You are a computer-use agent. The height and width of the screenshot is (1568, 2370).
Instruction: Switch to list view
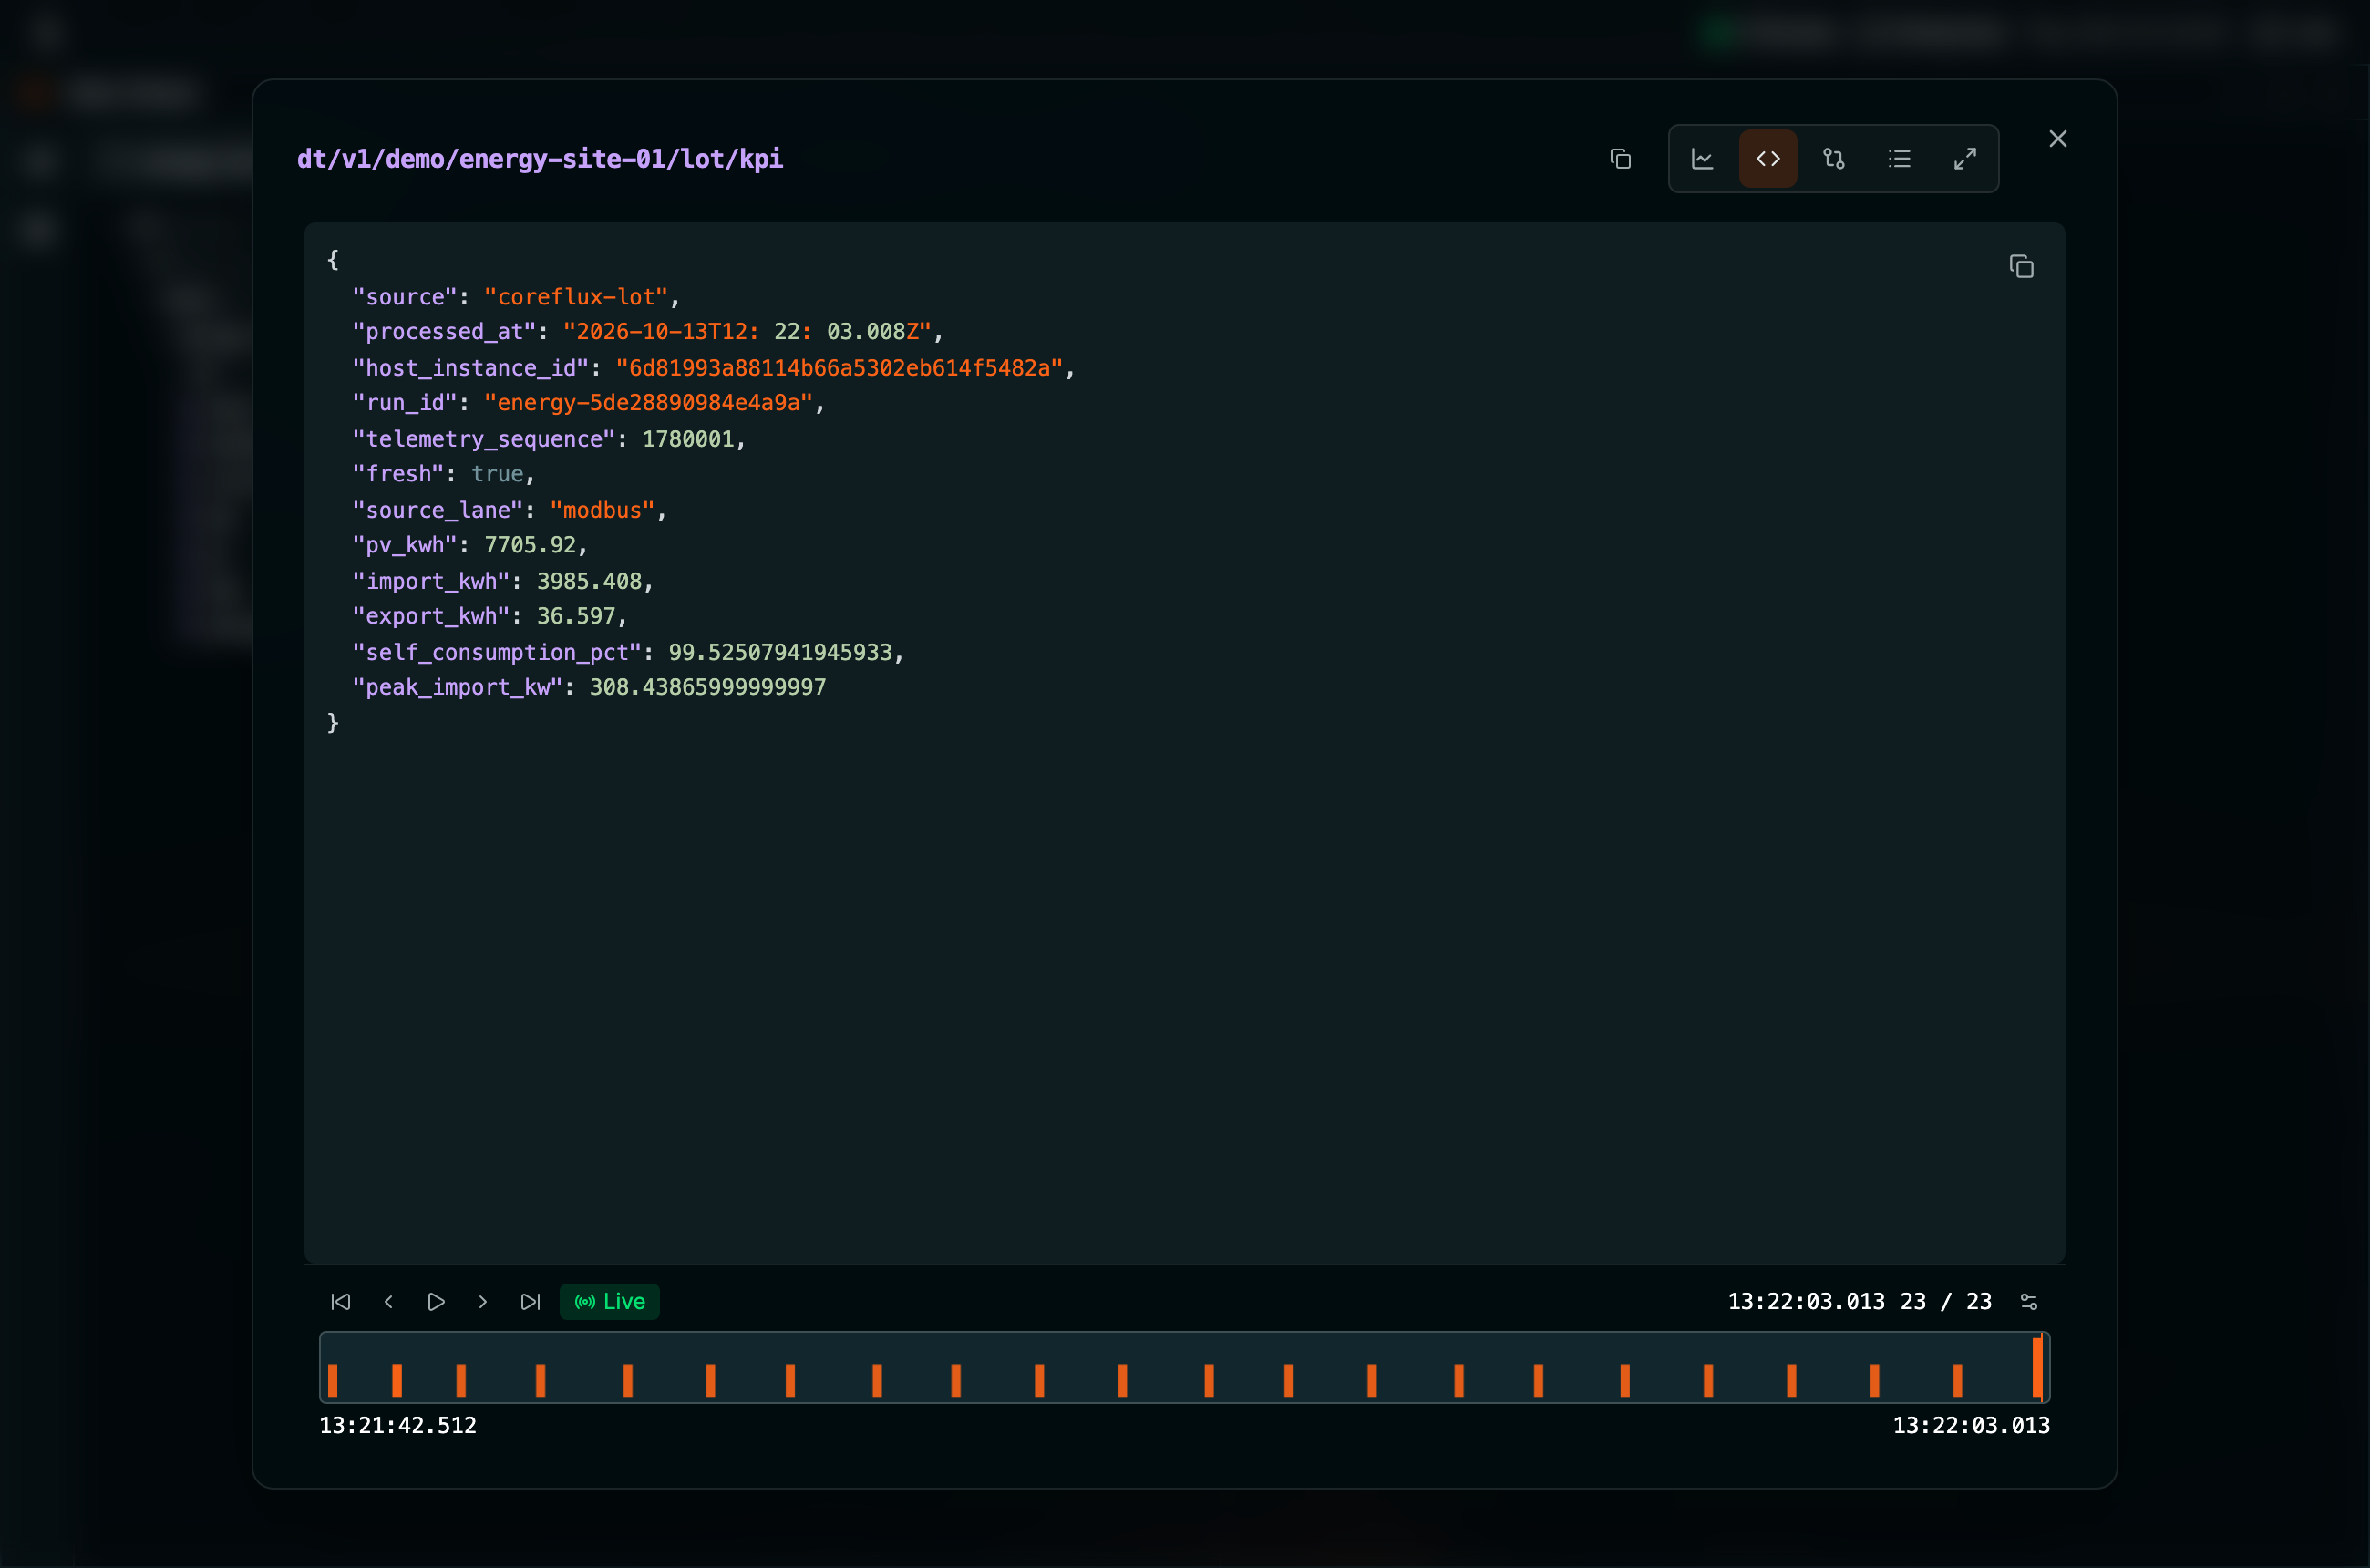point(1899,159)
